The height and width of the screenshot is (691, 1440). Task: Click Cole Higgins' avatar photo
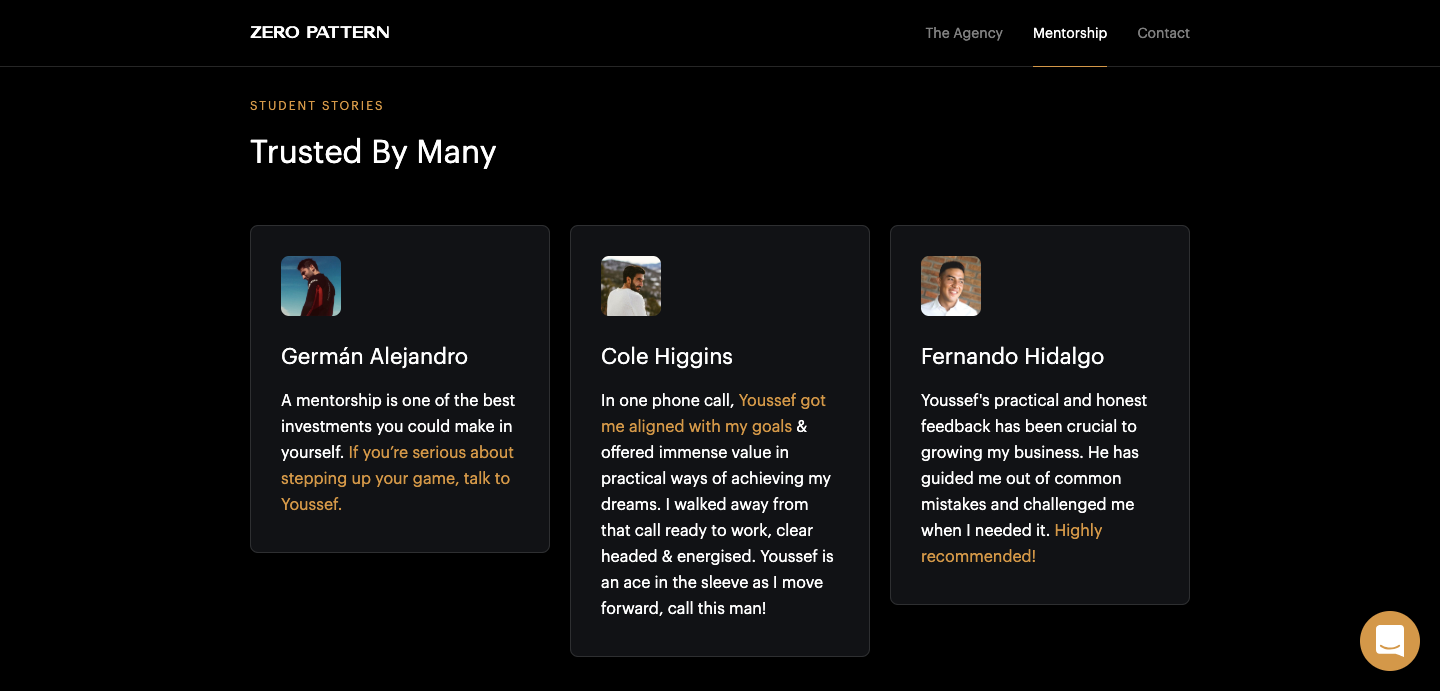click(x=631, y=286)
